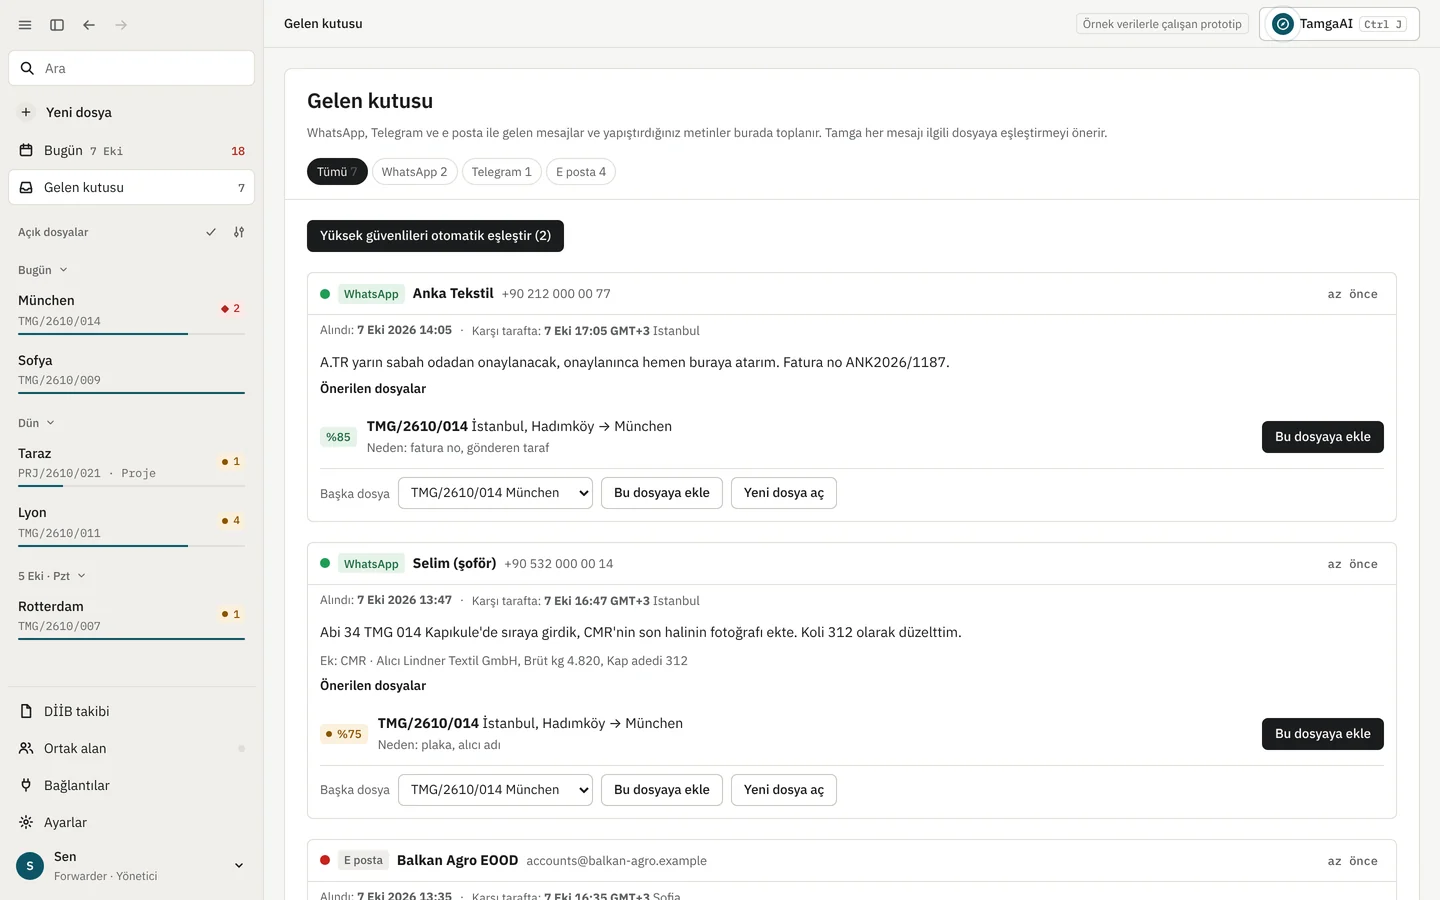Click the %85 confidence badge
Viewport: 1440px width, 900px height.
338,437
